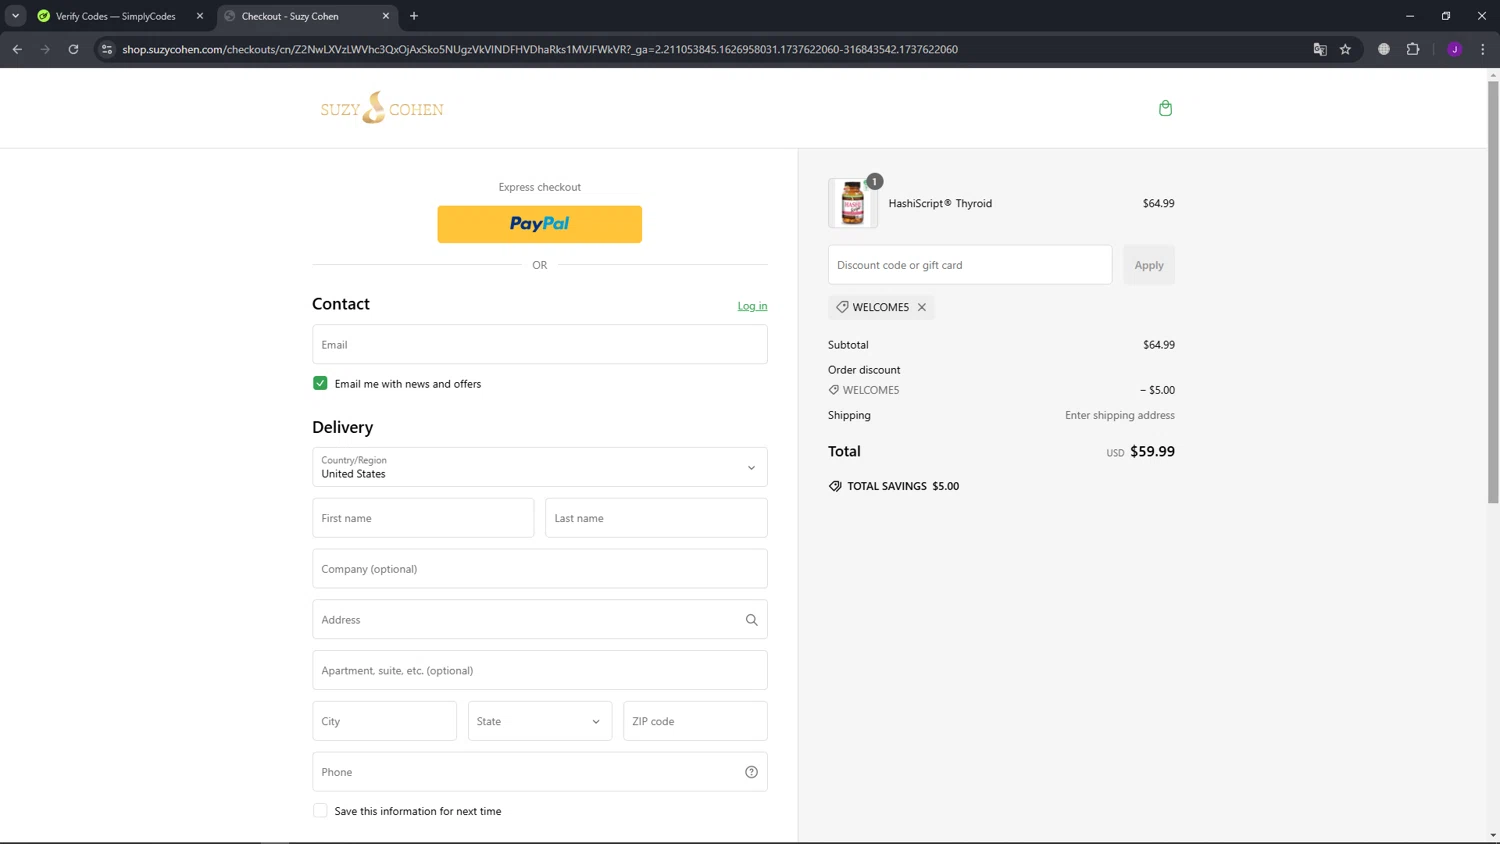Focus the Apartment, suite, etc. field
This screenshot has width=1500, height=844.
pos(540,670)
